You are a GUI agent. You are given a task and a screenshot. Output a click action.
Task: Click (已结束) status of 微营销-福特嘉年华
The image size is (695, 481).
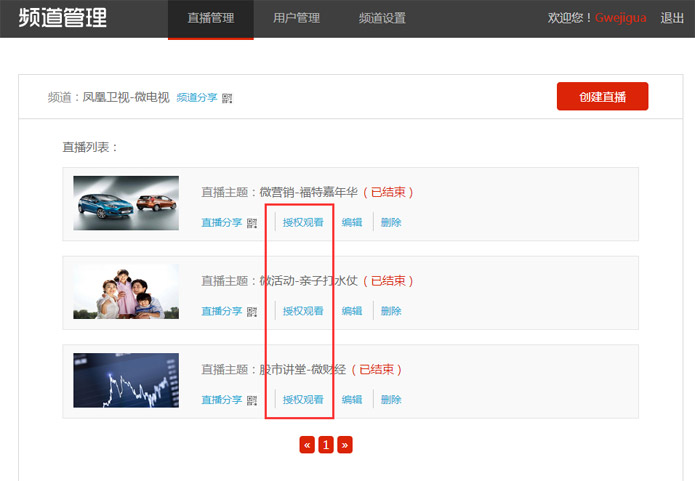click(388, 192)
